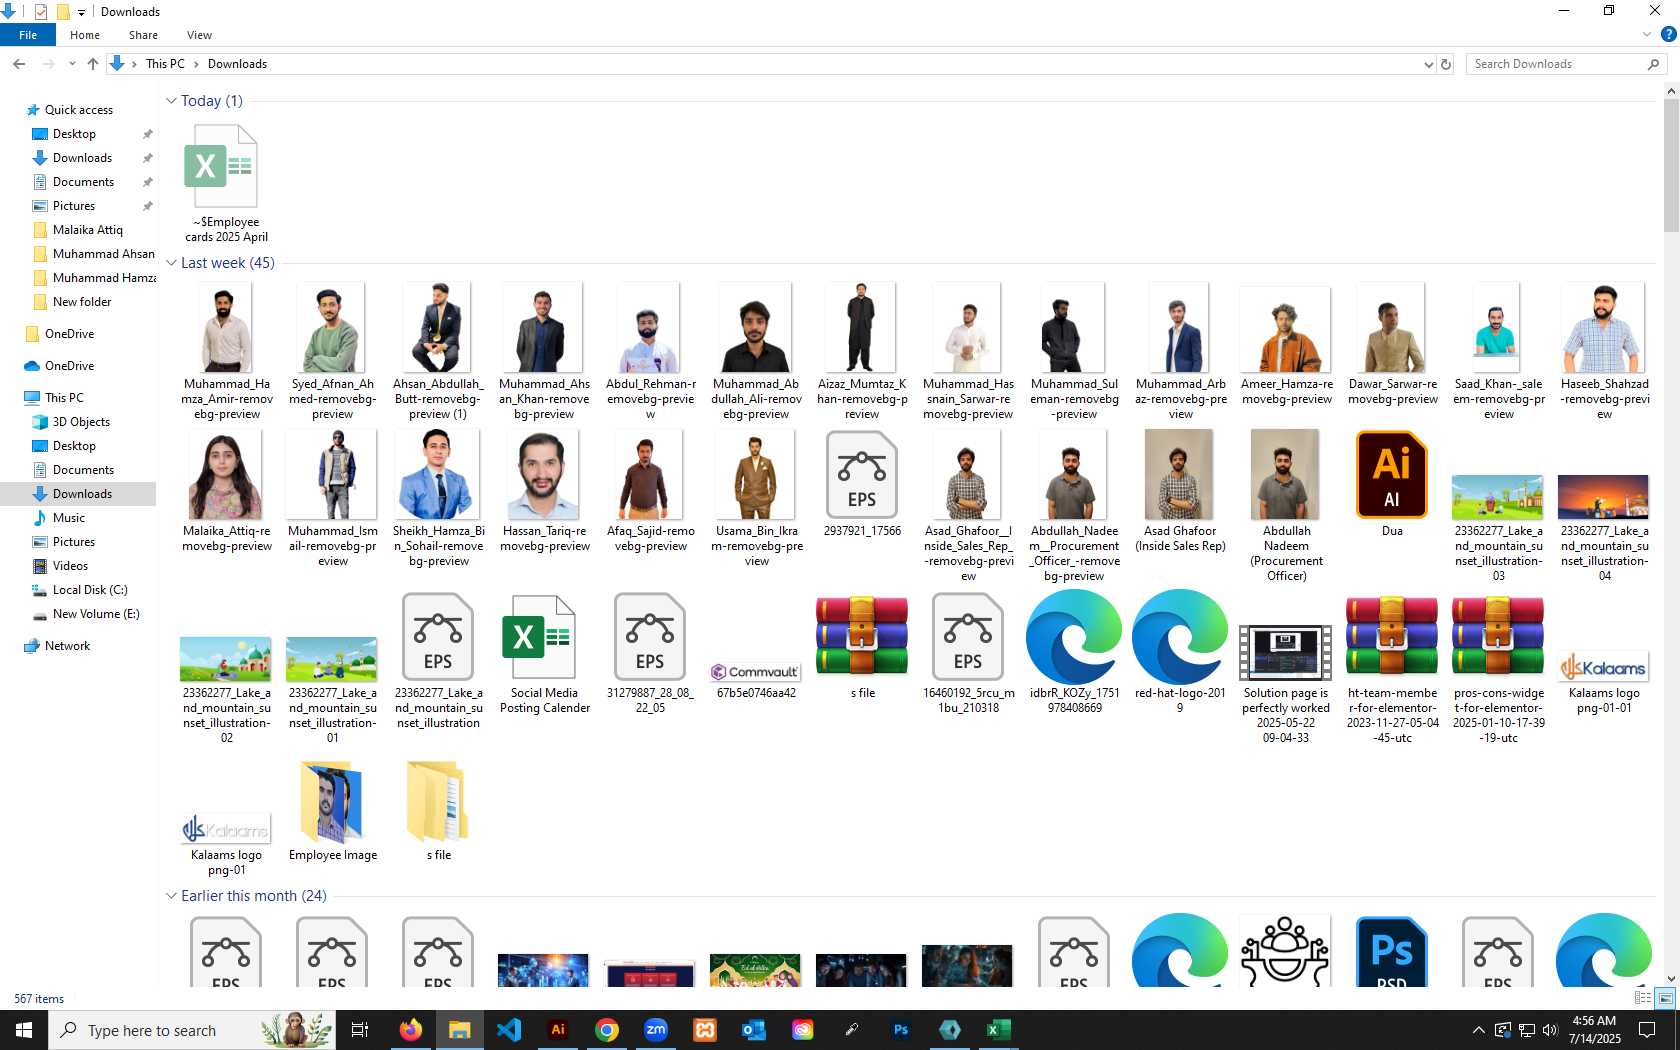The image size is (1680, 1050).
Task: Select Haseeb_Shahzad-removebg-preview photo
Action: (1604, 352)
